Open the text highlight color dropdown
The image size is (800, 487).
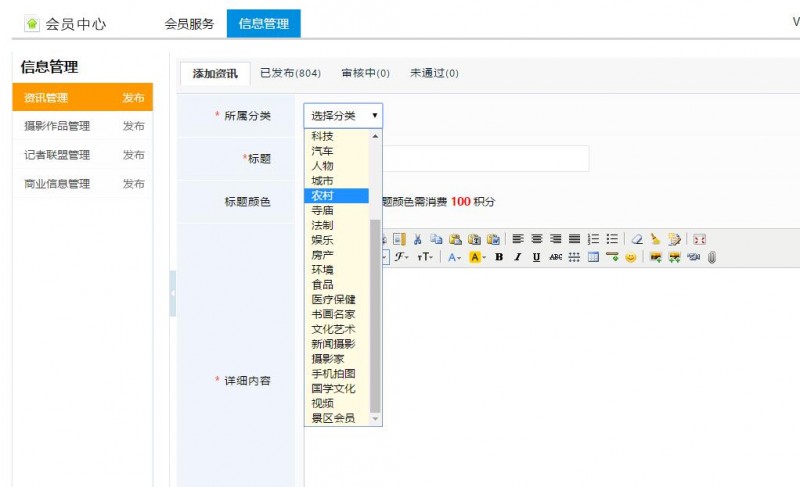(x=477, y=257)
